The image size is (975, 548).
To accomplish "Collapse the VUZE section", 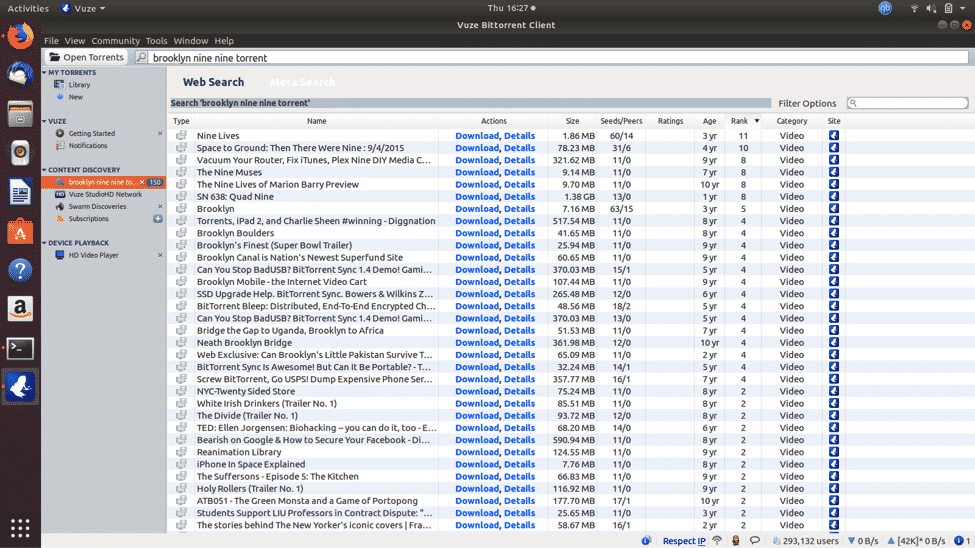I will tap(45, 121).
